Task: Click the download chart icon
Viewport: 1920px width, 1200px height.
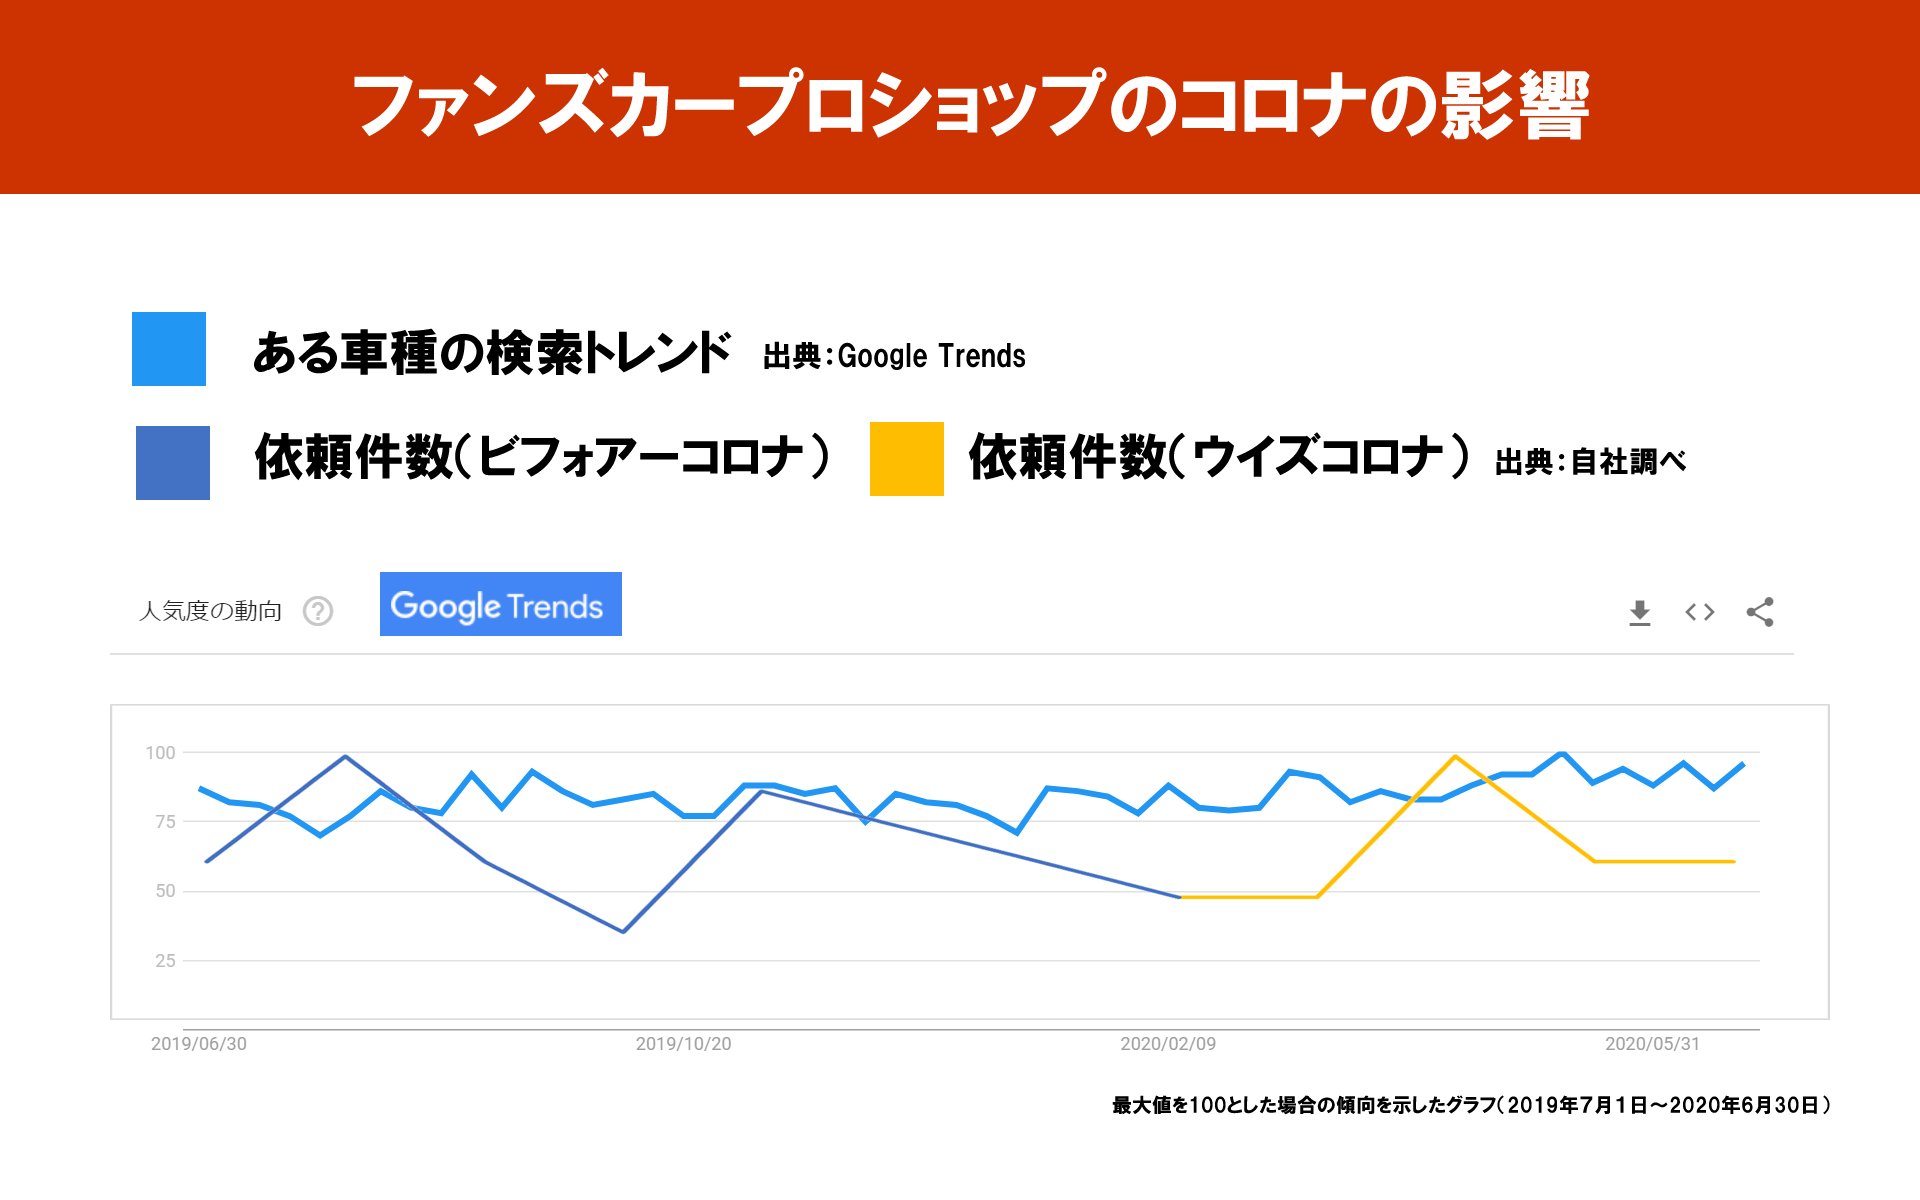Action: tap(1640, 612)
